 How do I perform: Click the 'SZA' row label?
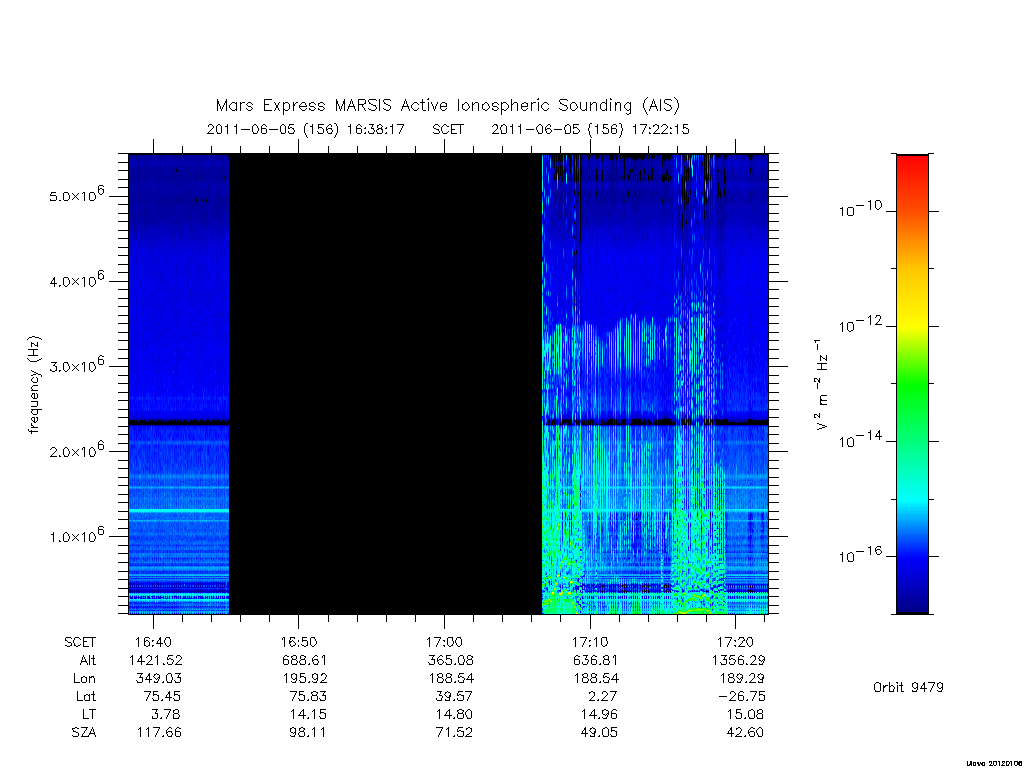pyautogui.click(x=84, y=733)
